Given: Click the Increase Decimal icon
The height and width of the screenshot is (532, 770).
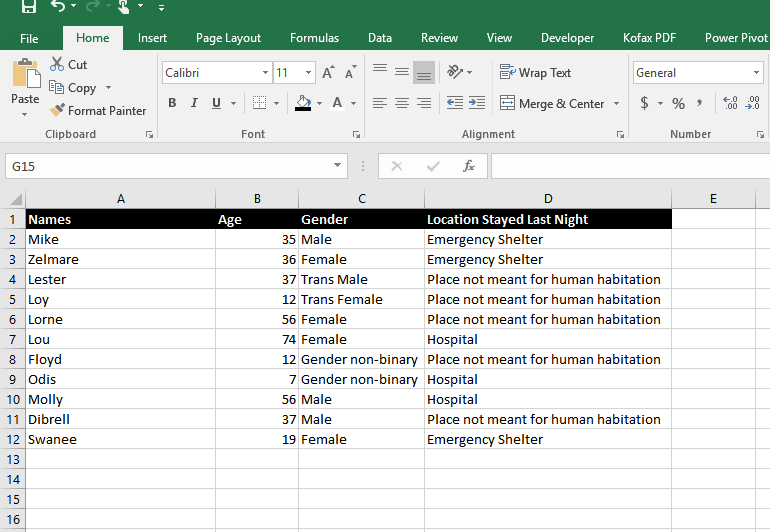Looking at the screenshot, I should tap(730, 103).
